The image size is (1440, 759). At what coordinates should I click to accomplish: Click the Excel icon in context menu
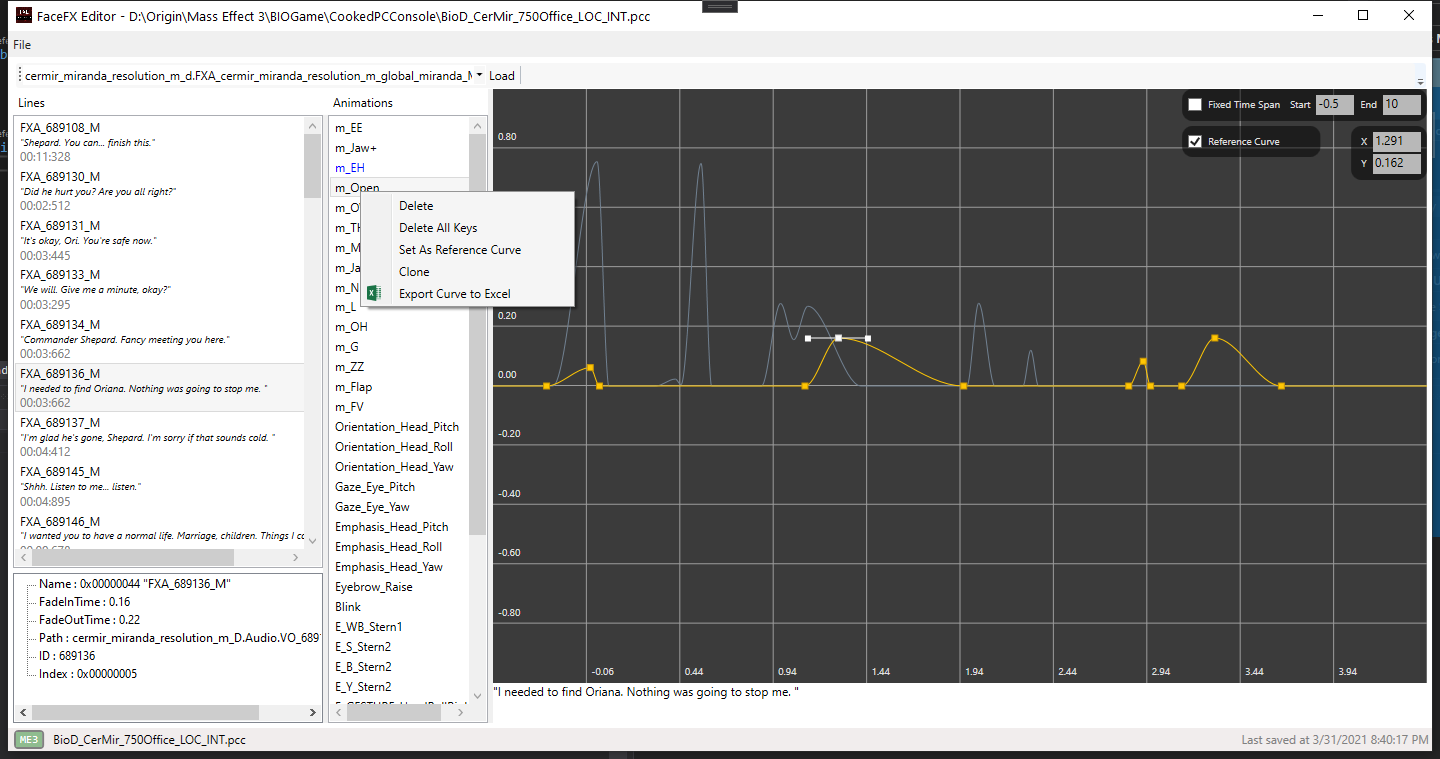coord(374,293)
